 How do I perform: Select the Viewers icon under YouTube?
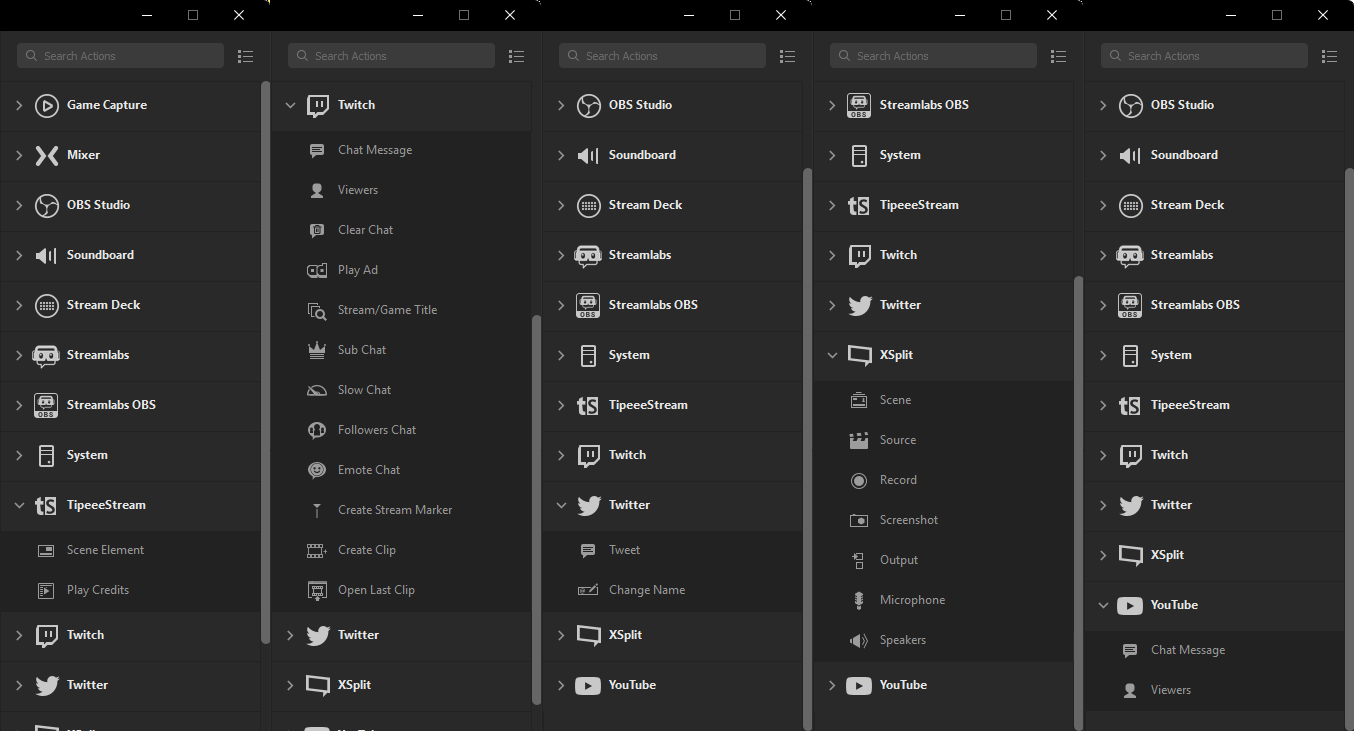pyautogui.click(x=1130, y=690)
